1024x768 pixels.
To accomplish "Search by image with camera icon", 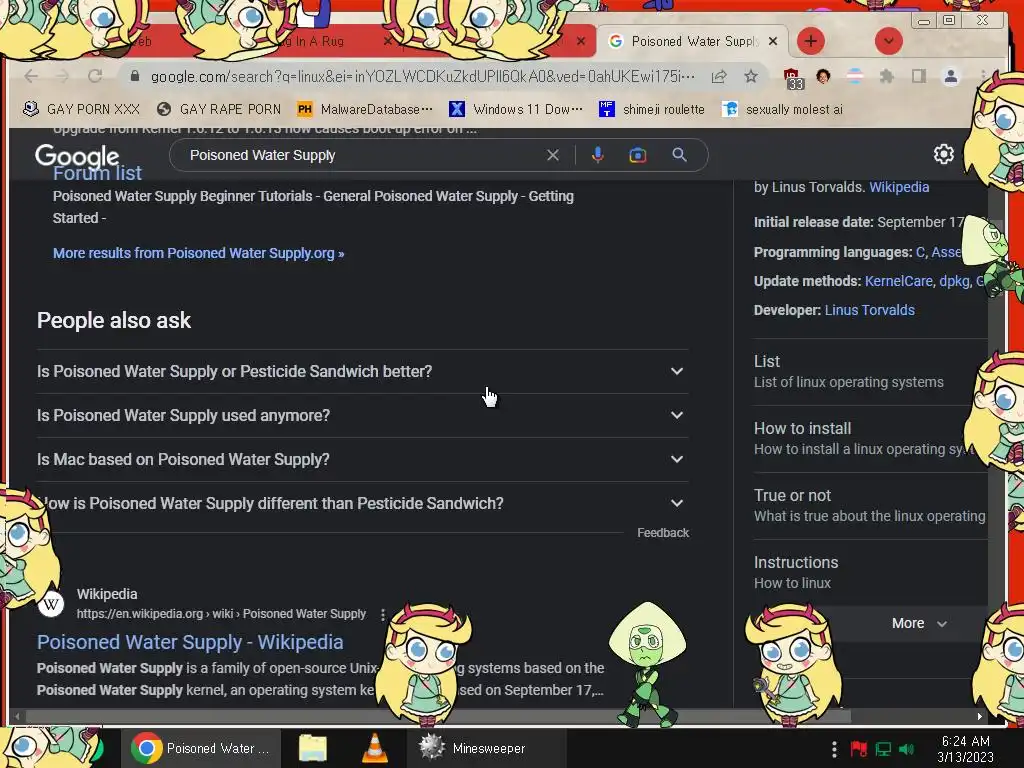I will [x=637, y=155].
